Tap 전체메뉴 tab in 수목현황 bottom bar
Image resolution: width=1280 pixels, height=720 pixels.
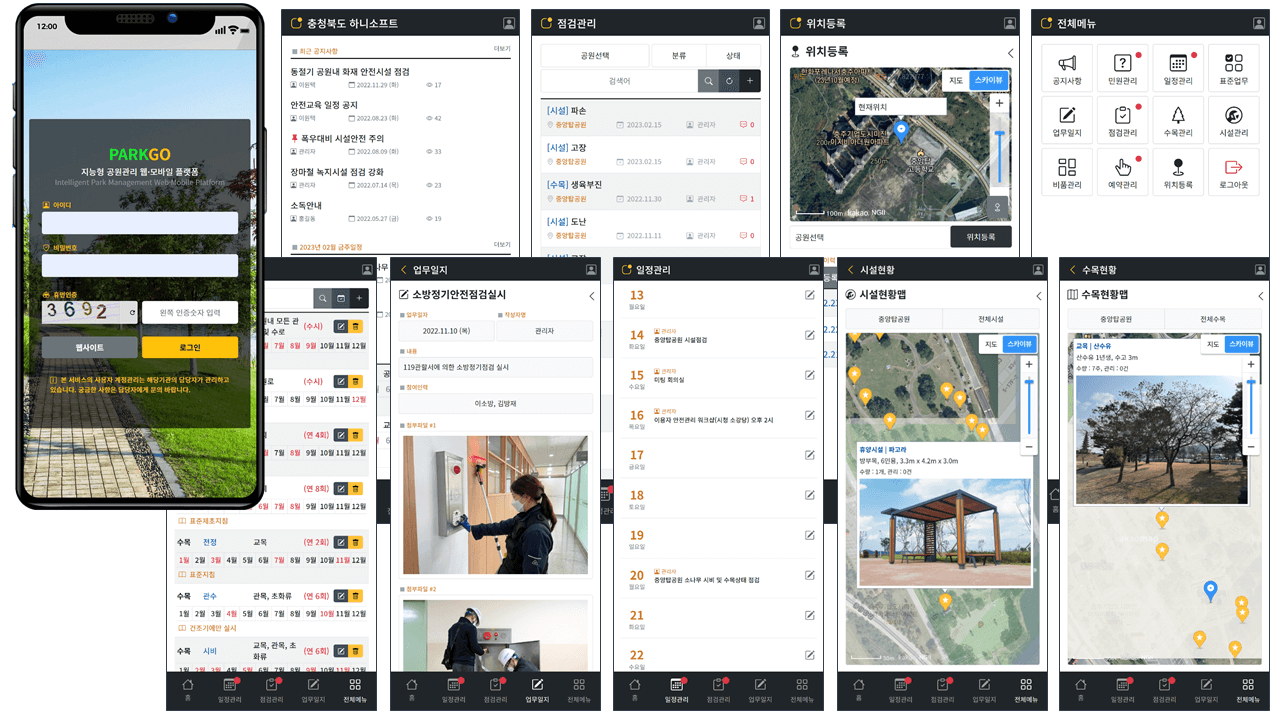1246,690
